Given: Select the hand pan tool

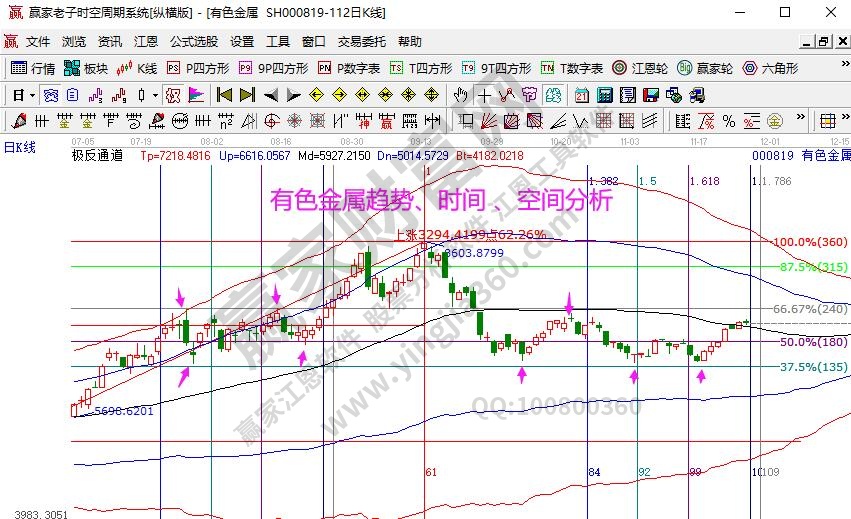Looking at the screenshot, I should [x=460, y=95].
